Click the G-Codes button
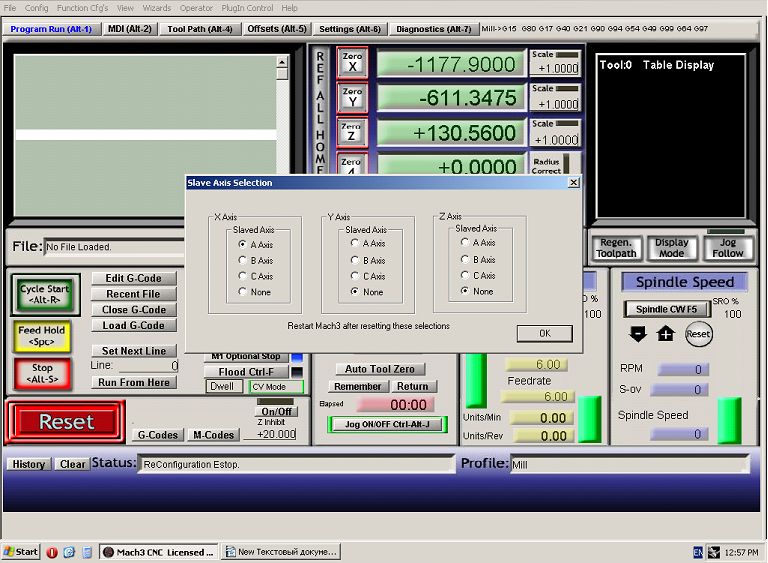 tap(158, 435)
